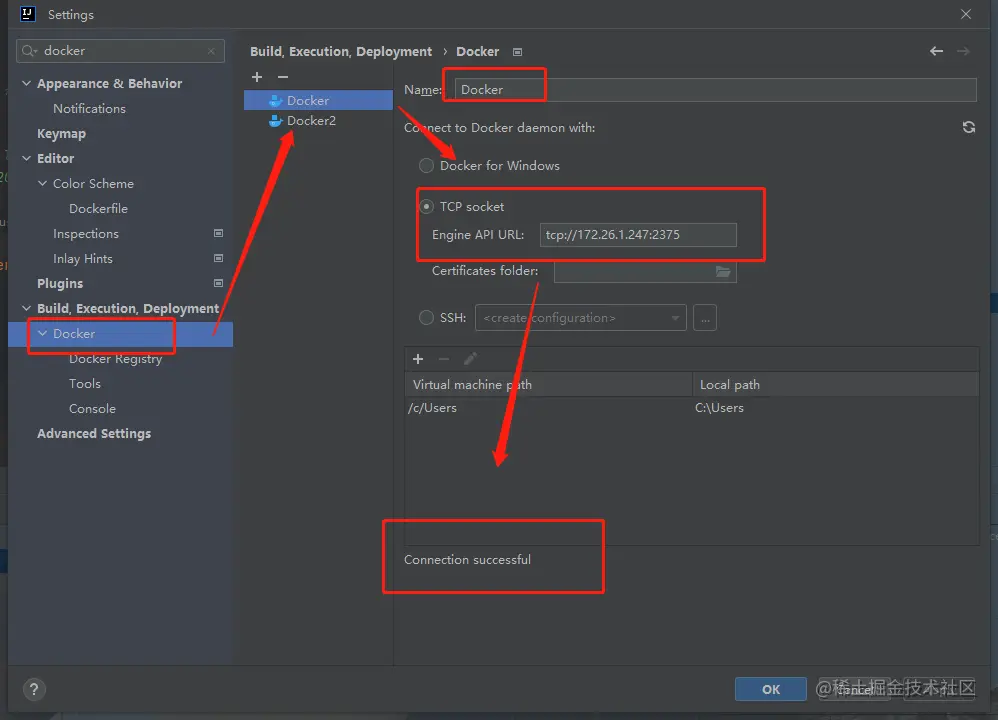998x720 pixels.
Task: Click the Plugins project-level icon
Action: coord(218,283)
